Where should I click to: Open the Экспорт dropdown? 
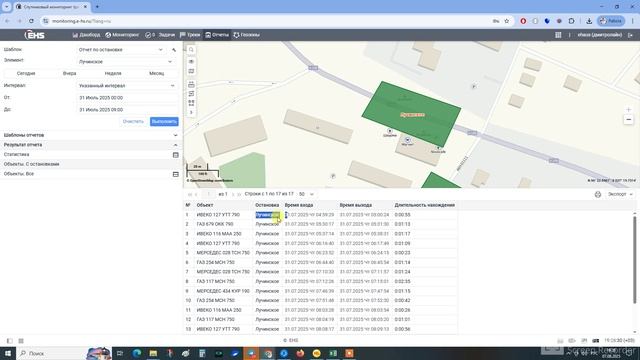[x=620, y=194]
